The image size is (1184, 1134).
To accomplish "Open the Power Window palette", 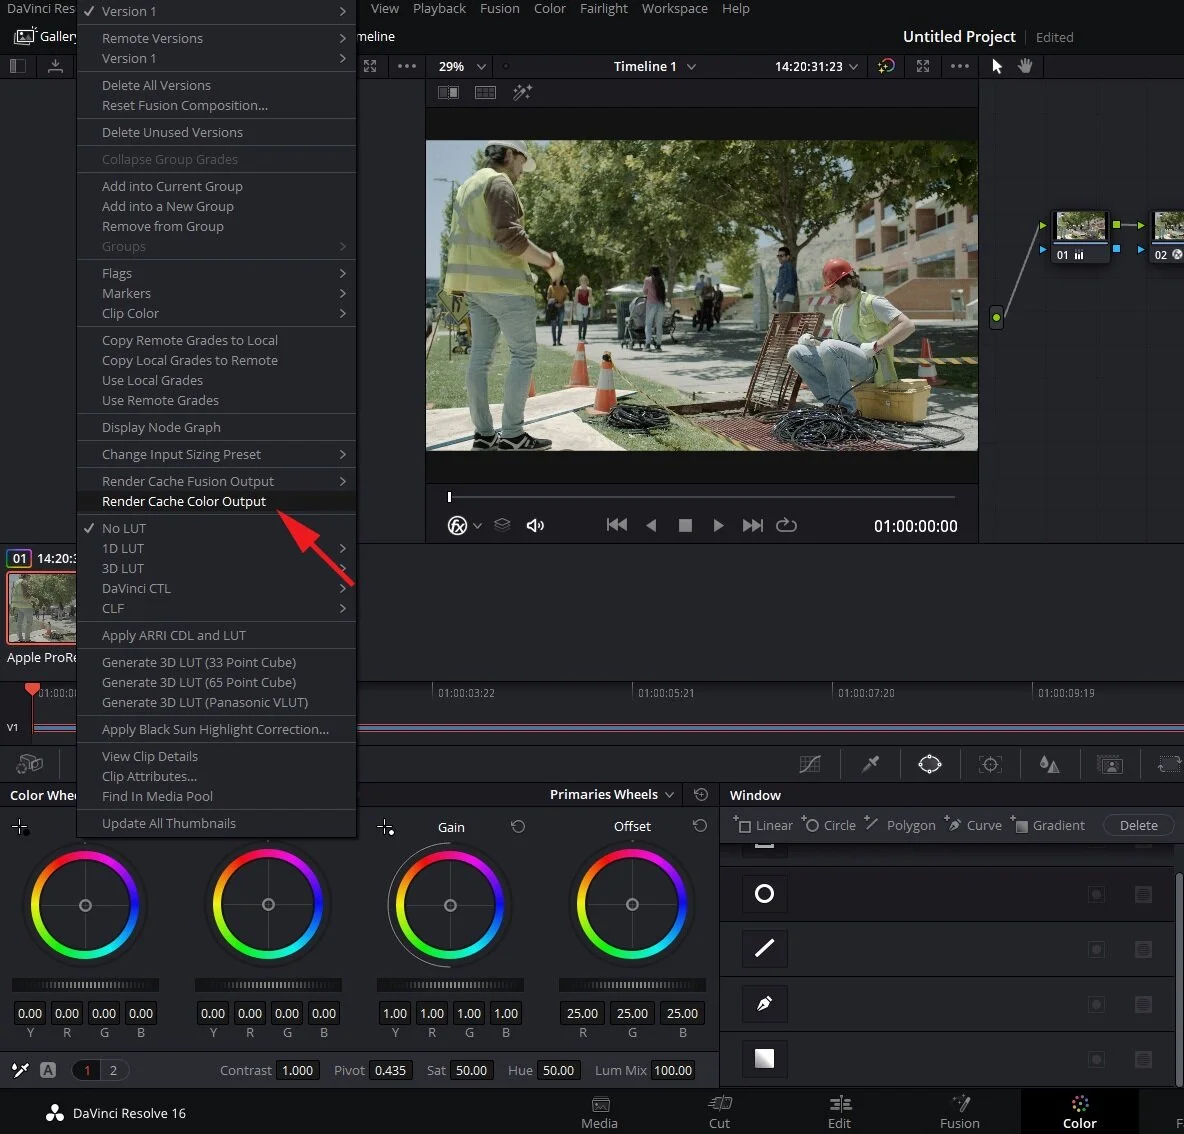I will [929, 764].
